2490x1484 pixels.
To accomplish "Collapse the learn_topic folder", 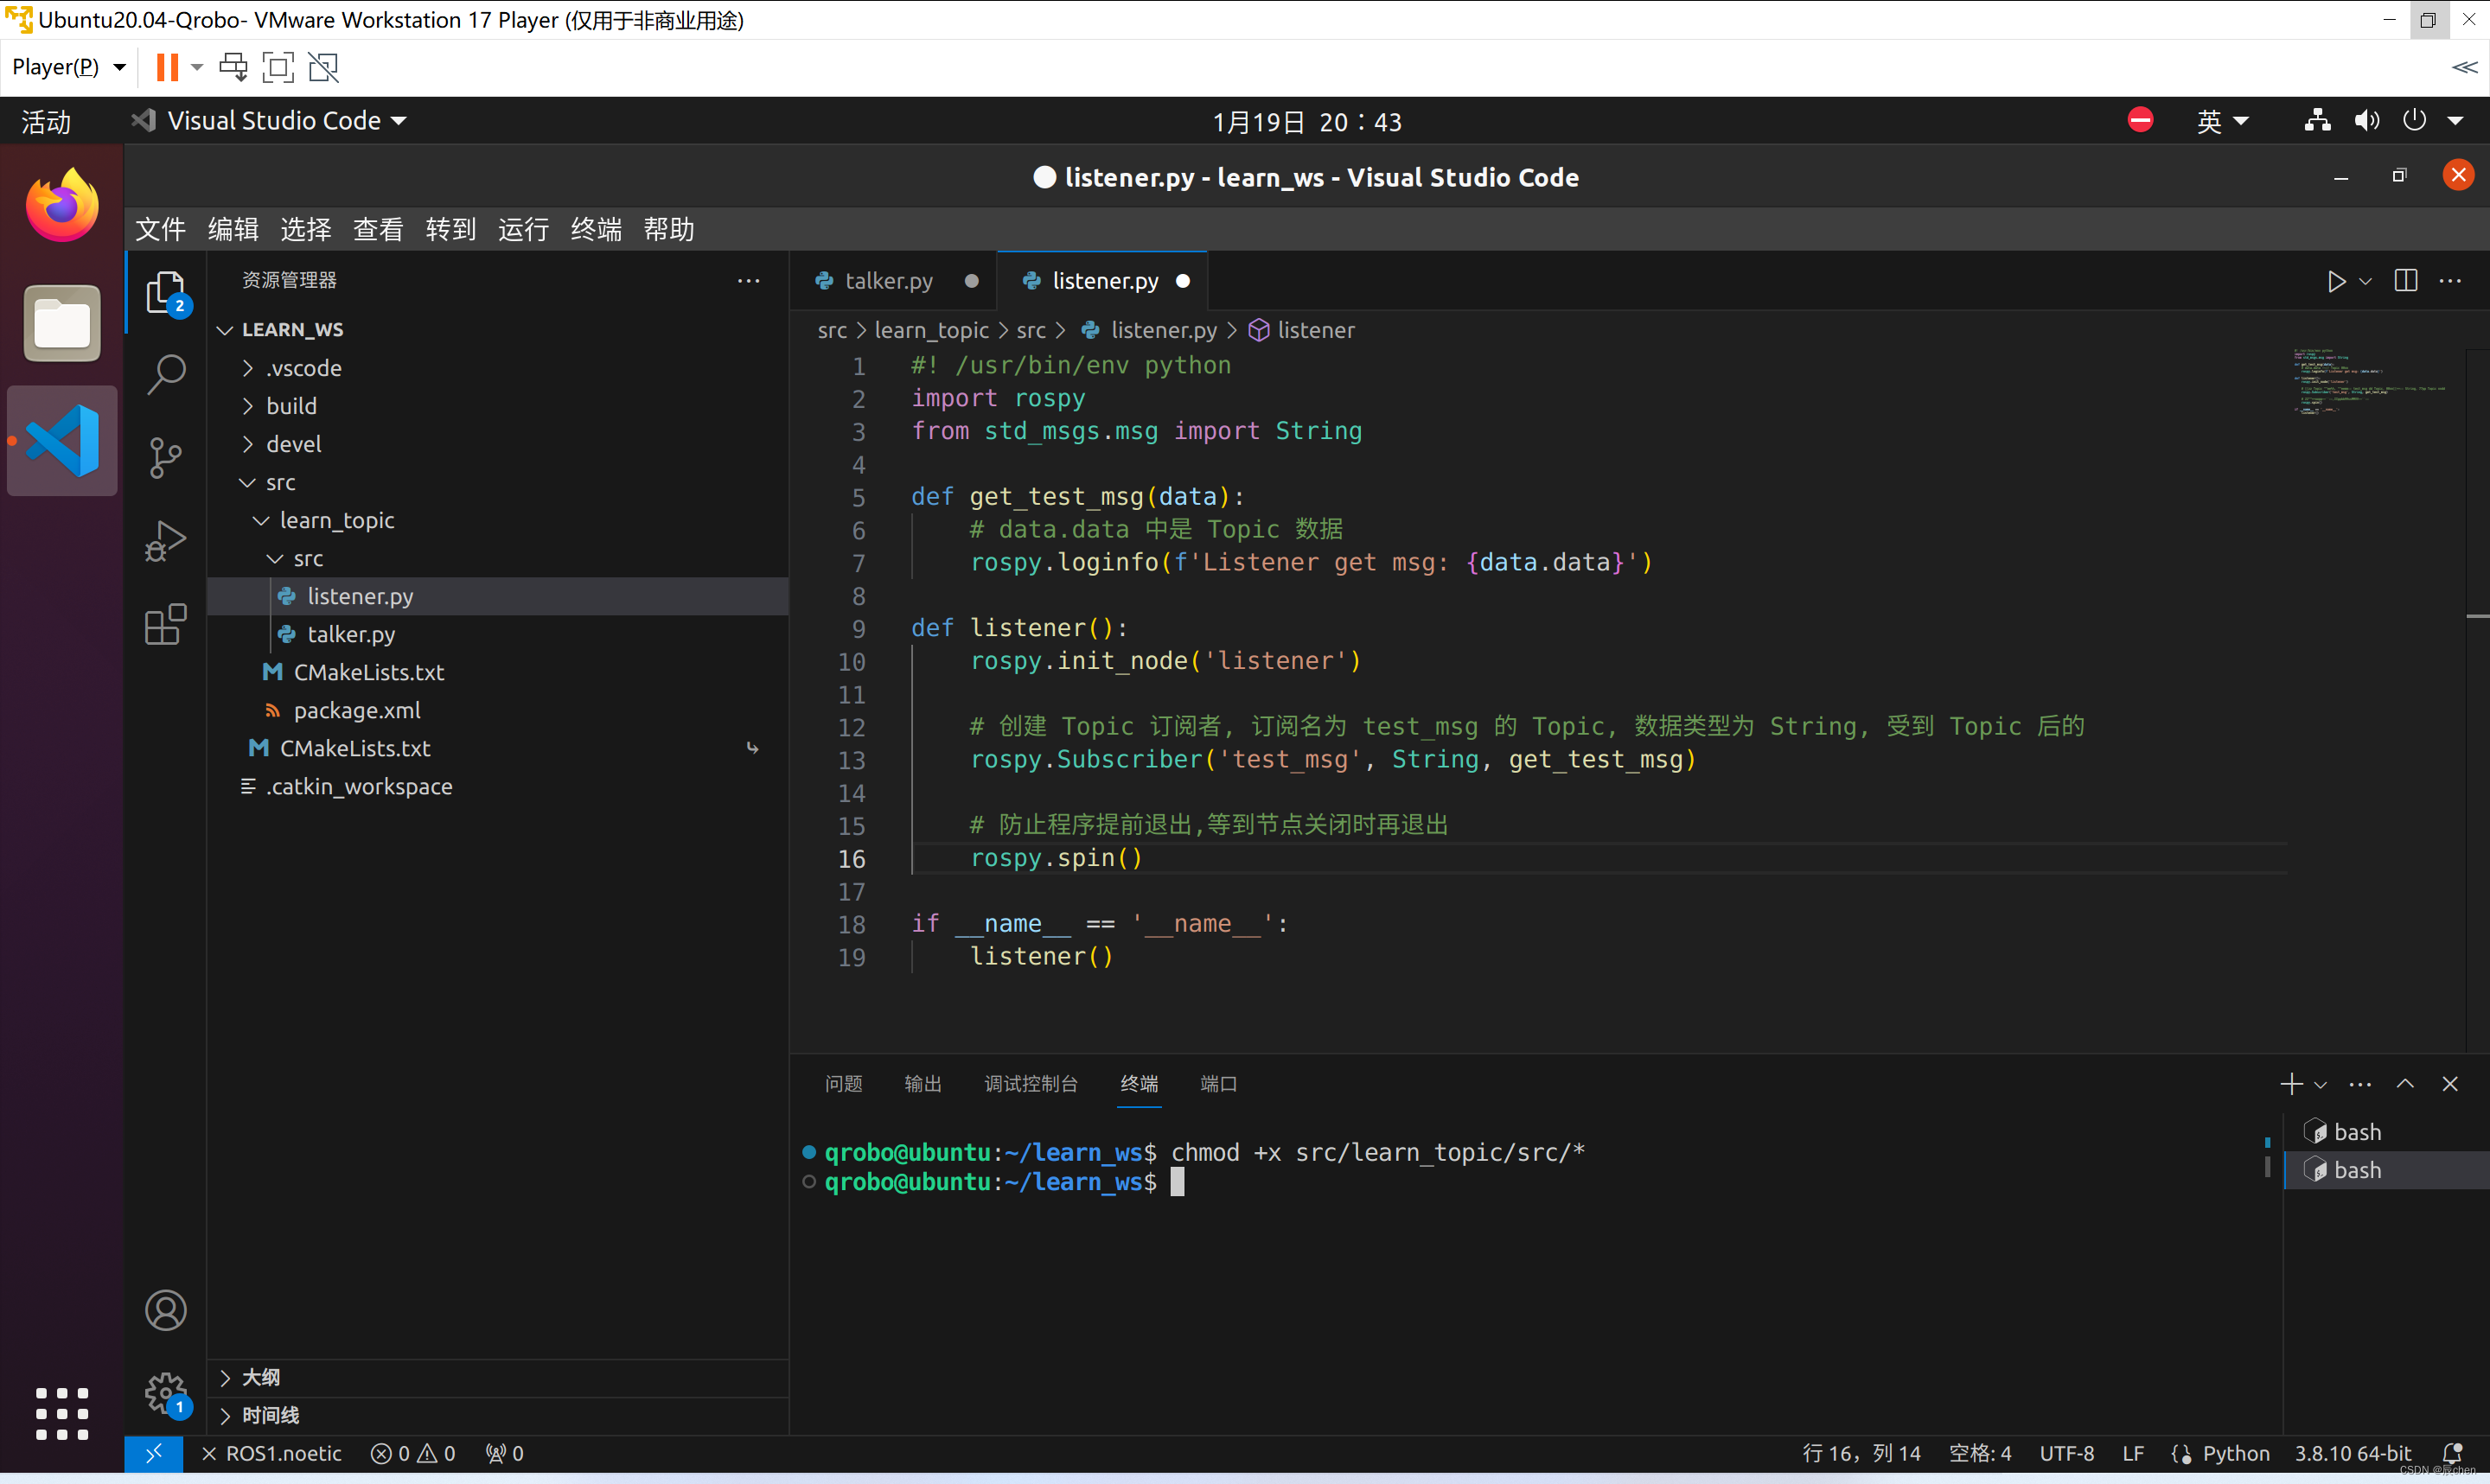I will point(498,520).
